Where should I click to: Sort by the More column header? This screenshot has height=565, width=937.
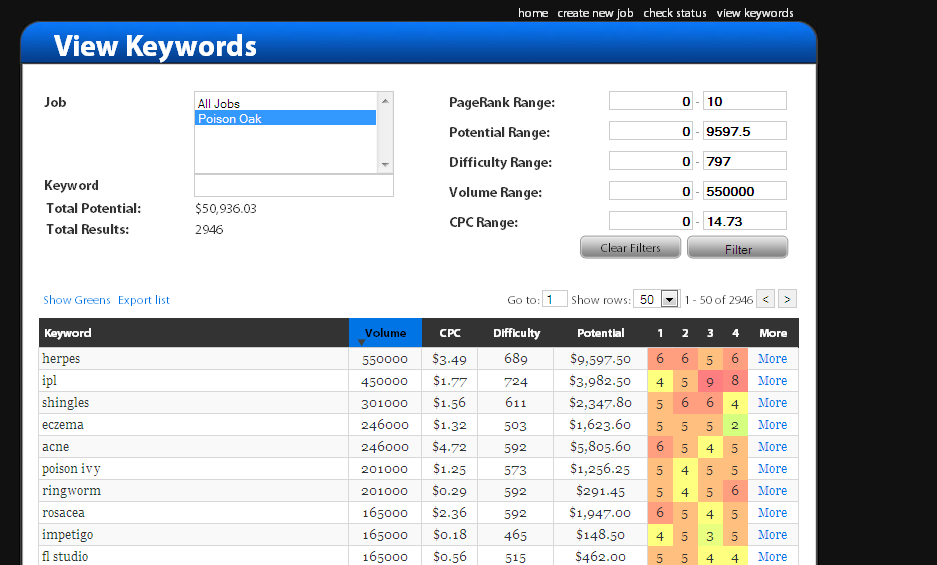point(773,333)
